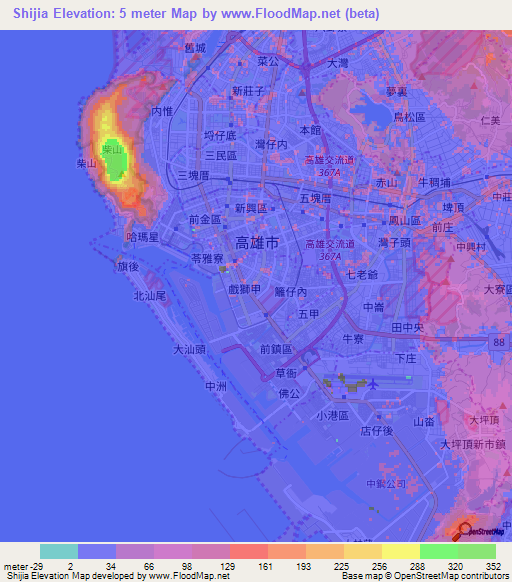
Task: Click the OpenStreetMap magnifier logo
Action: click(478, 532)
